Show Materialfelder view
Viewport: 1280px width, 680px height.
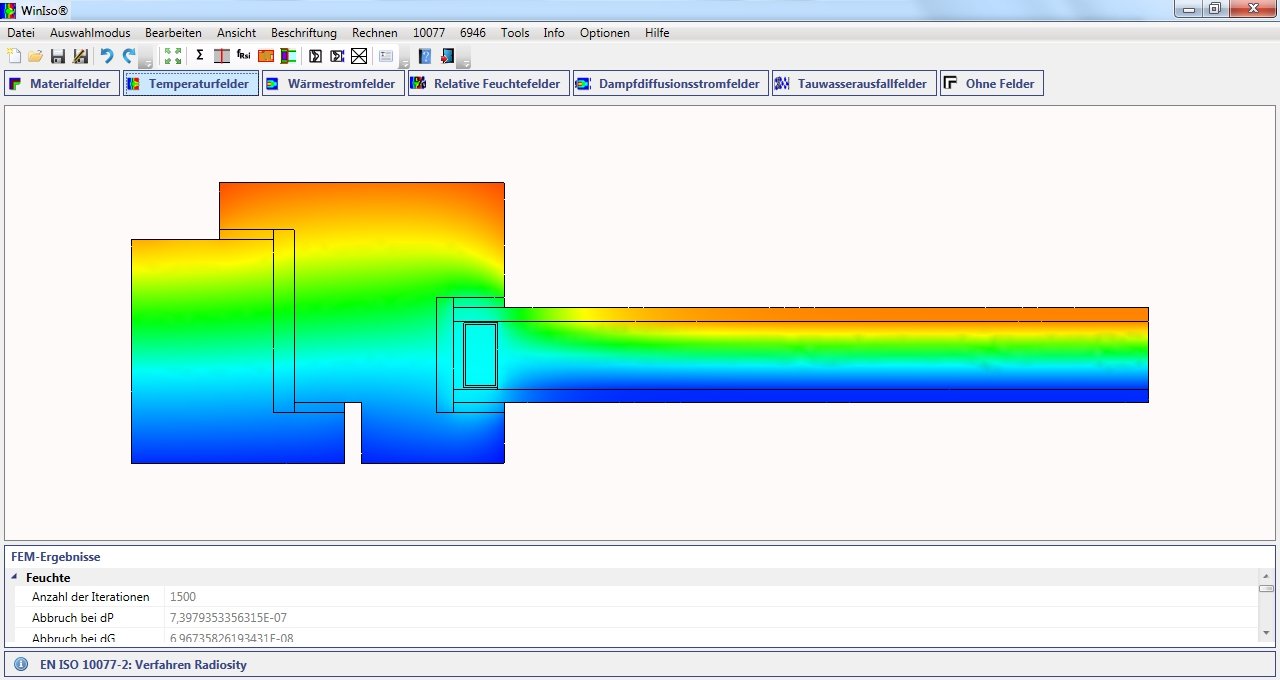(62, 83)
